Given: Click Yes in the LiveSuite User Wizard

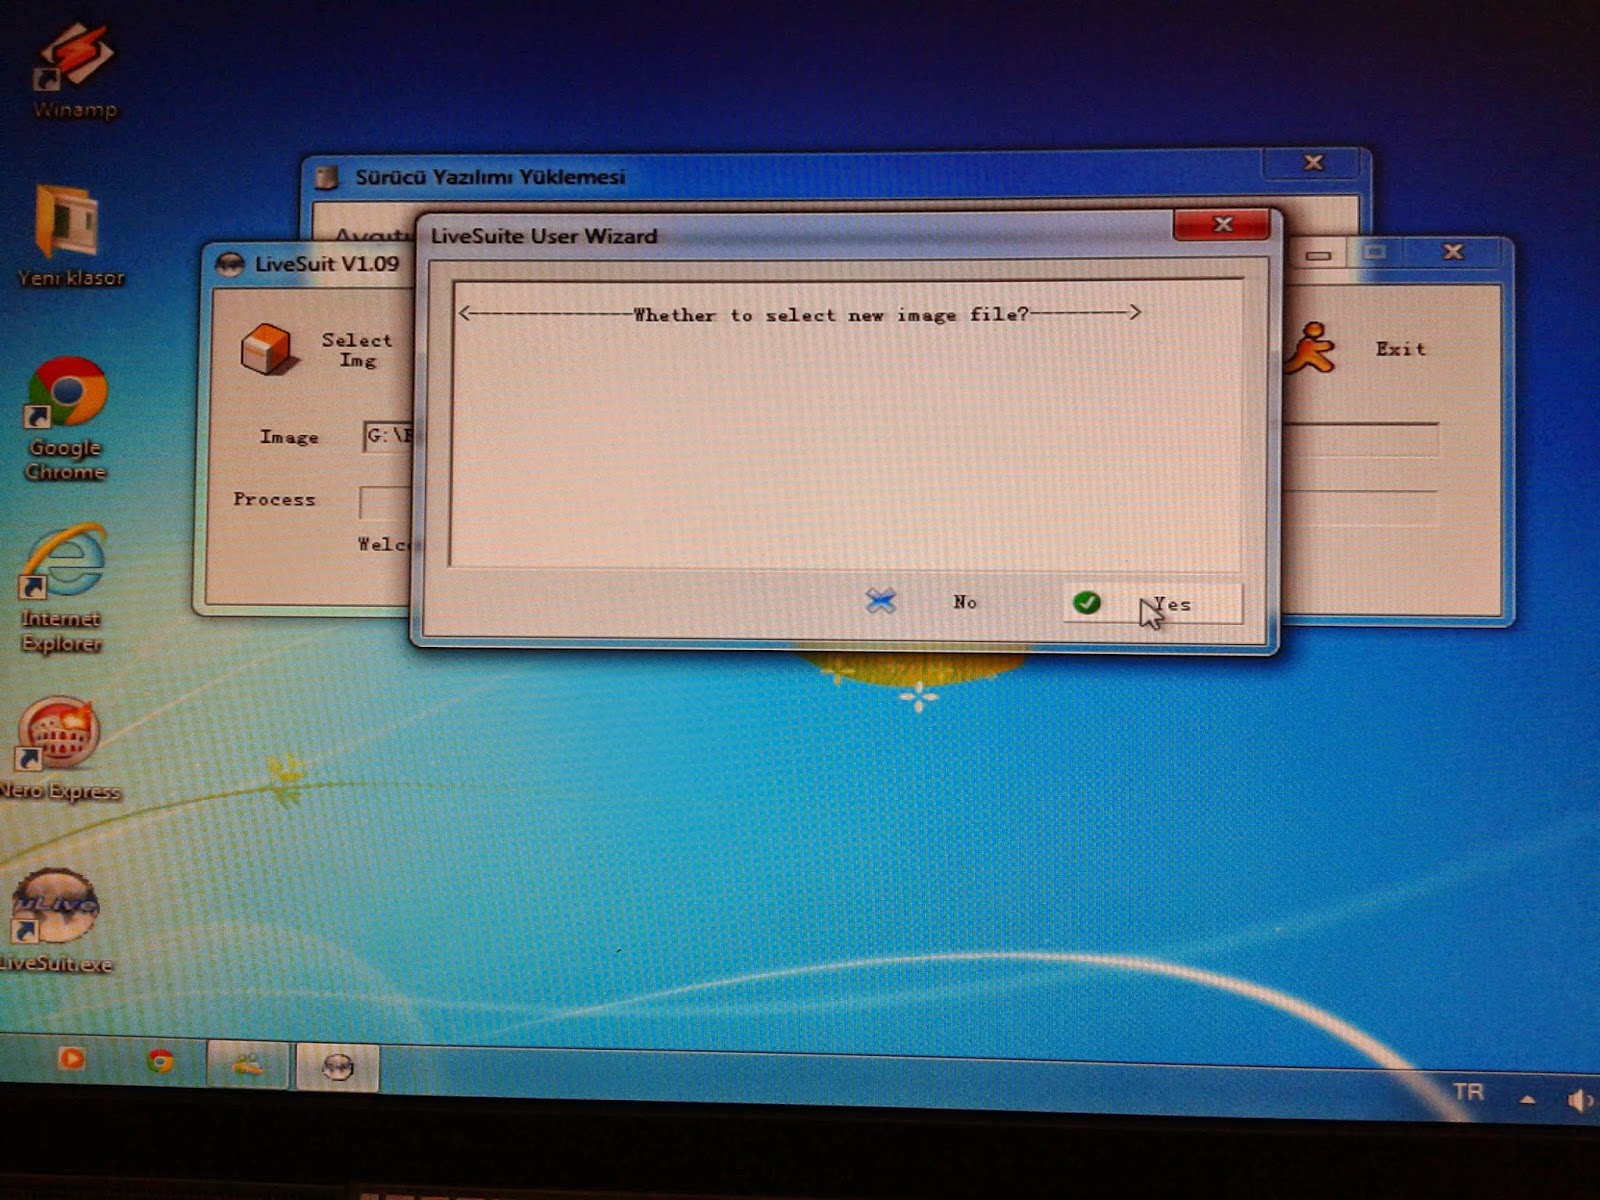Looking at the screenshot, I should pyautogui.click(x=1153, y=604).
